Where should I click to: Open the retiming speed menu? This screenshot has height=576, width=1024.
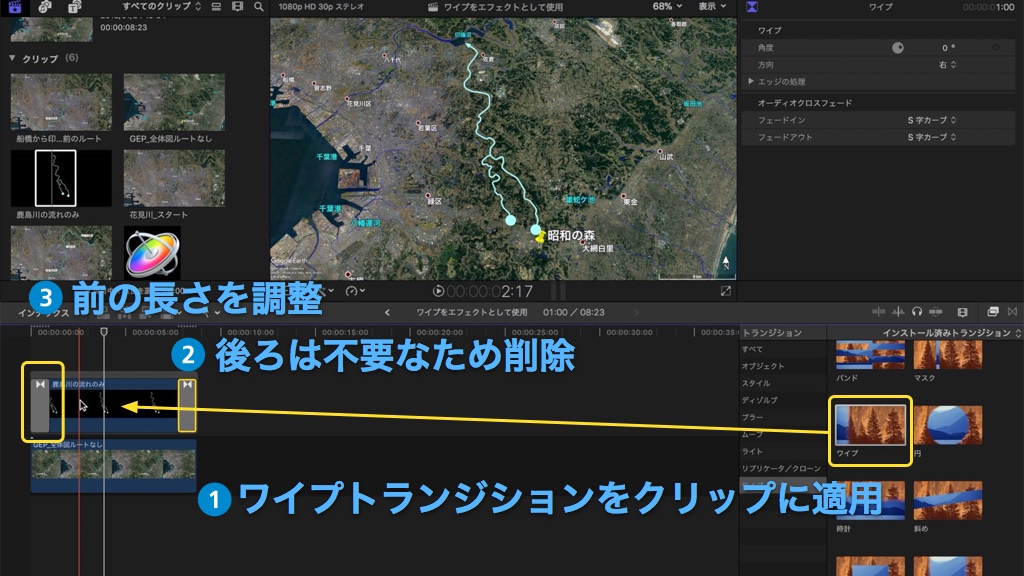355,291
